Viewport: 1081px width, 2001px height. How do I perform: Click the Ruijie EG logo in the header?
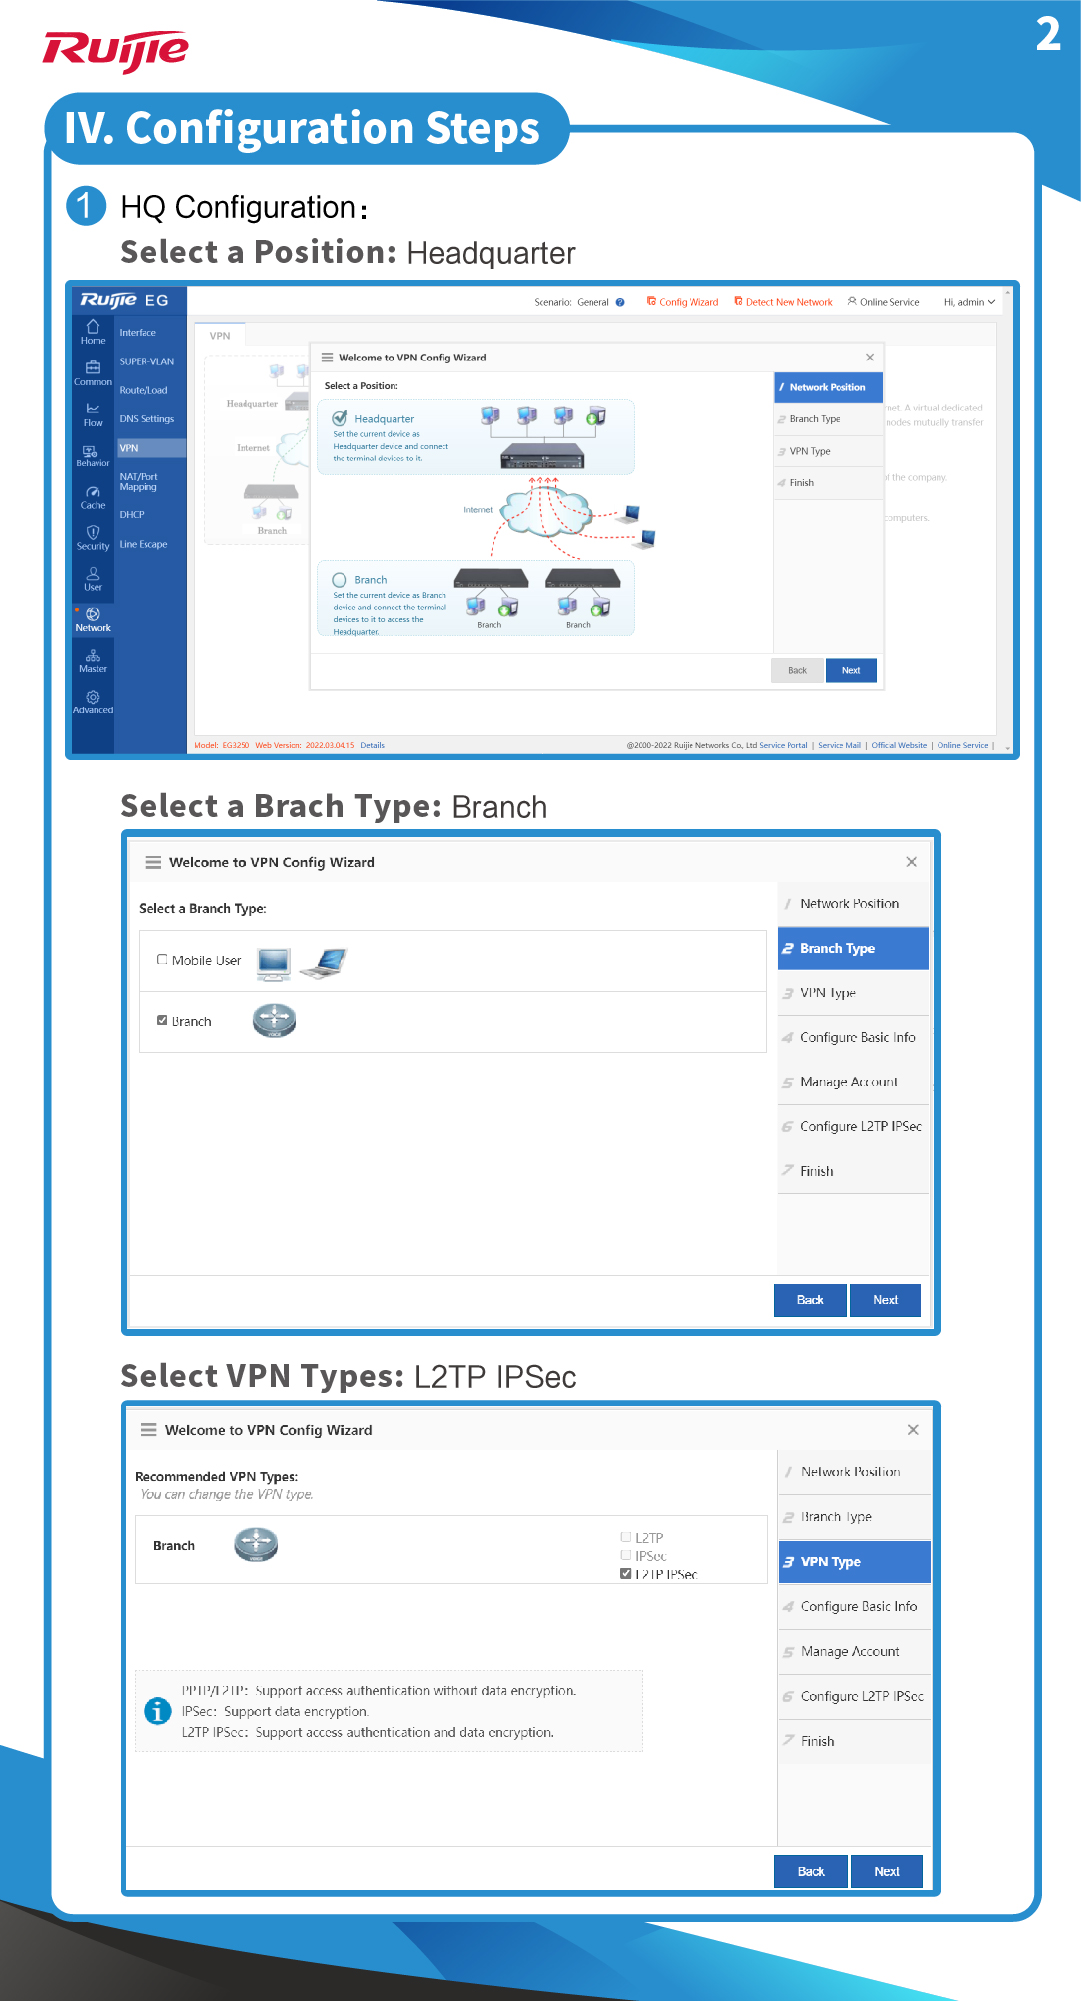point(125,300)
